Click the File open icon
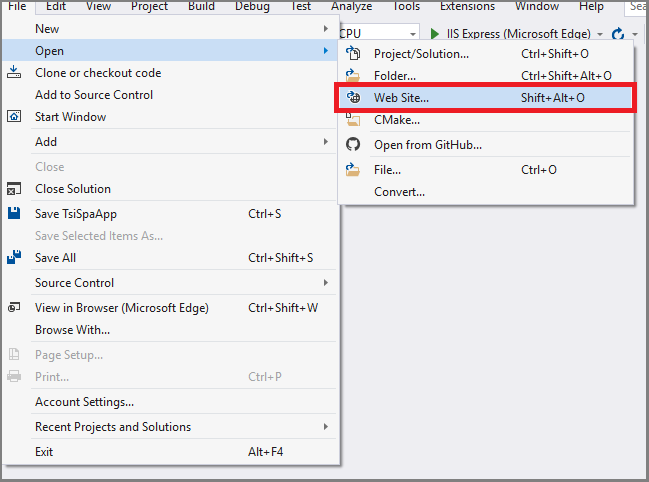649x482 pixels. click(353, 170)
